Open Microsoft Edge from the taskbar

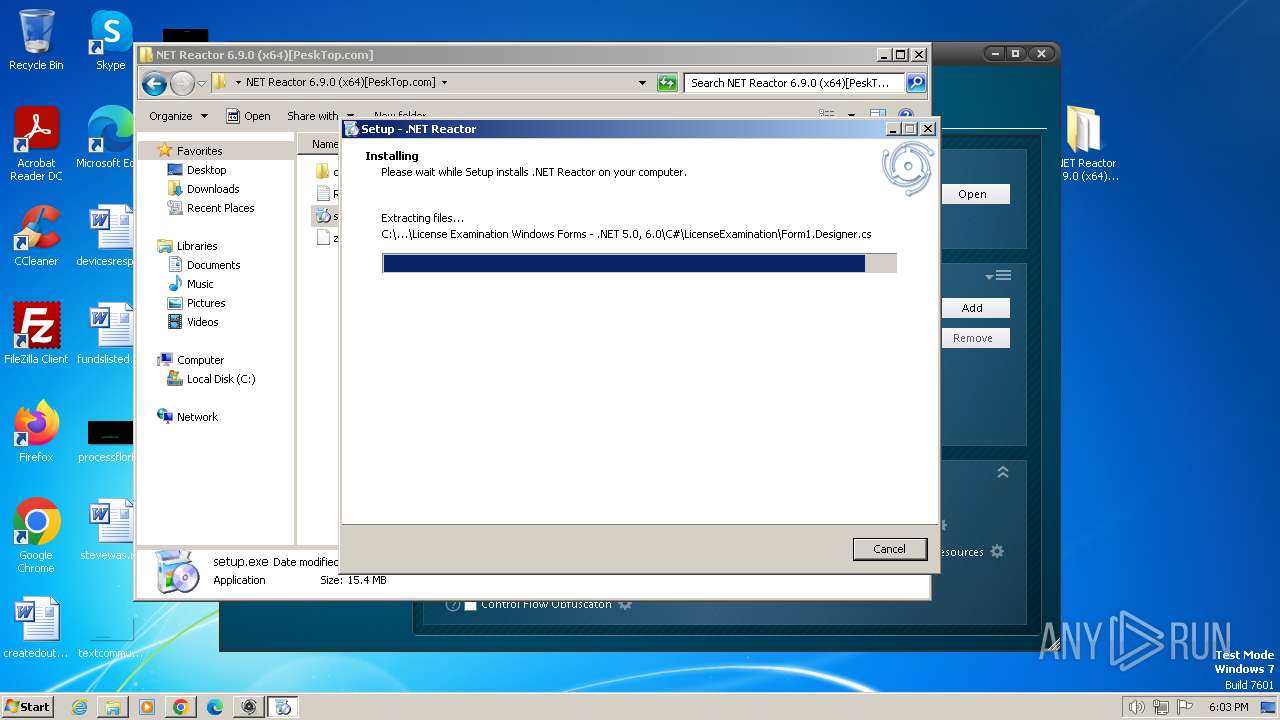(215, 707)
